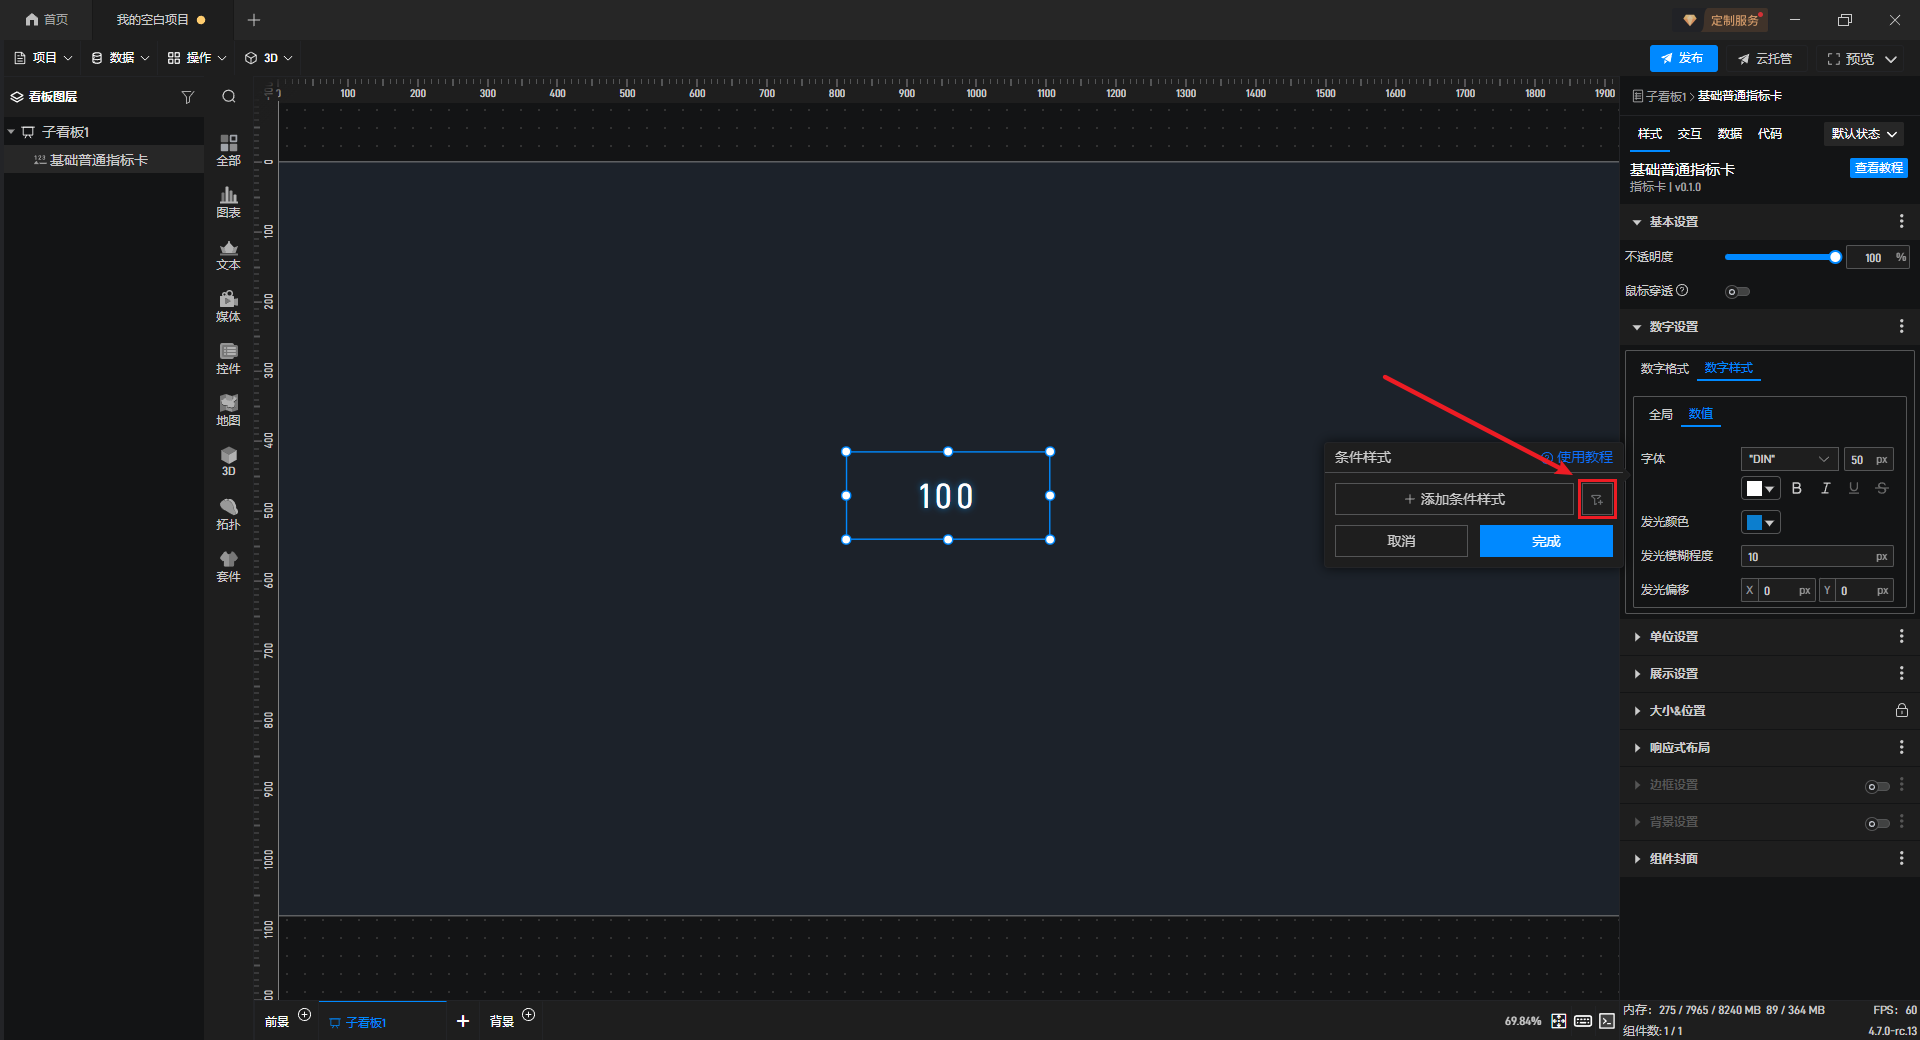The image size is (1920, 1040).
Task: Open the 默认状态 state dropdown
Action: [1863, 134]
